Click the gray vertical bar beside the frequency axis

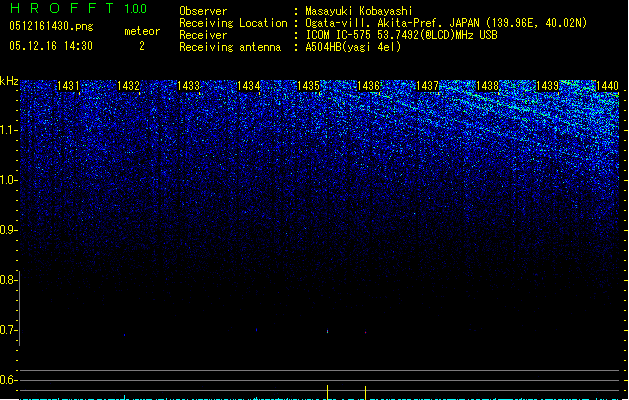[20, 308]
